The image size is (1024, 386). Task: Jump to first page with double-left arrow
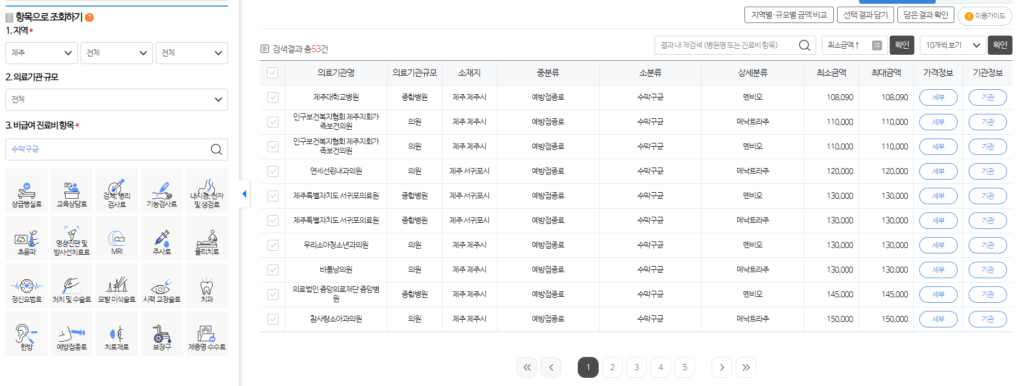526,368
